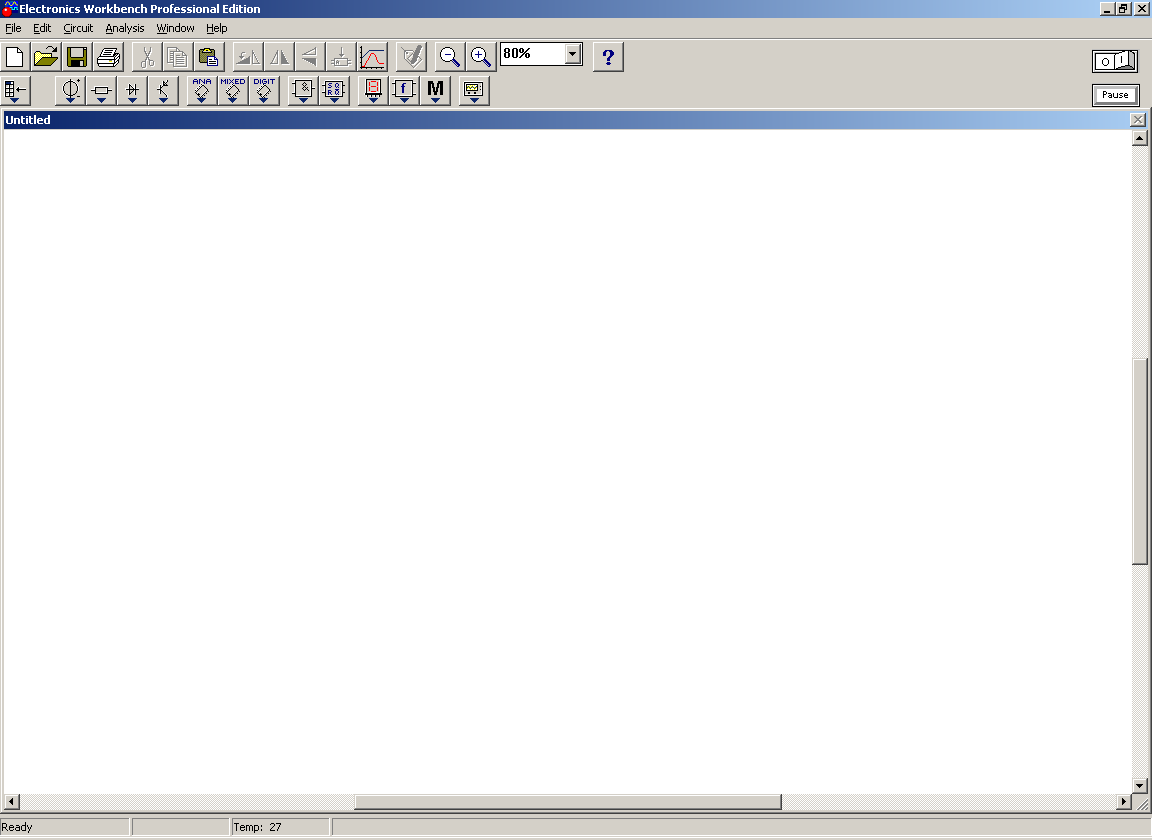Restore down the application window
Image resolution: width=1152 pixels, height=840 pixels.
pos(1123,9)
